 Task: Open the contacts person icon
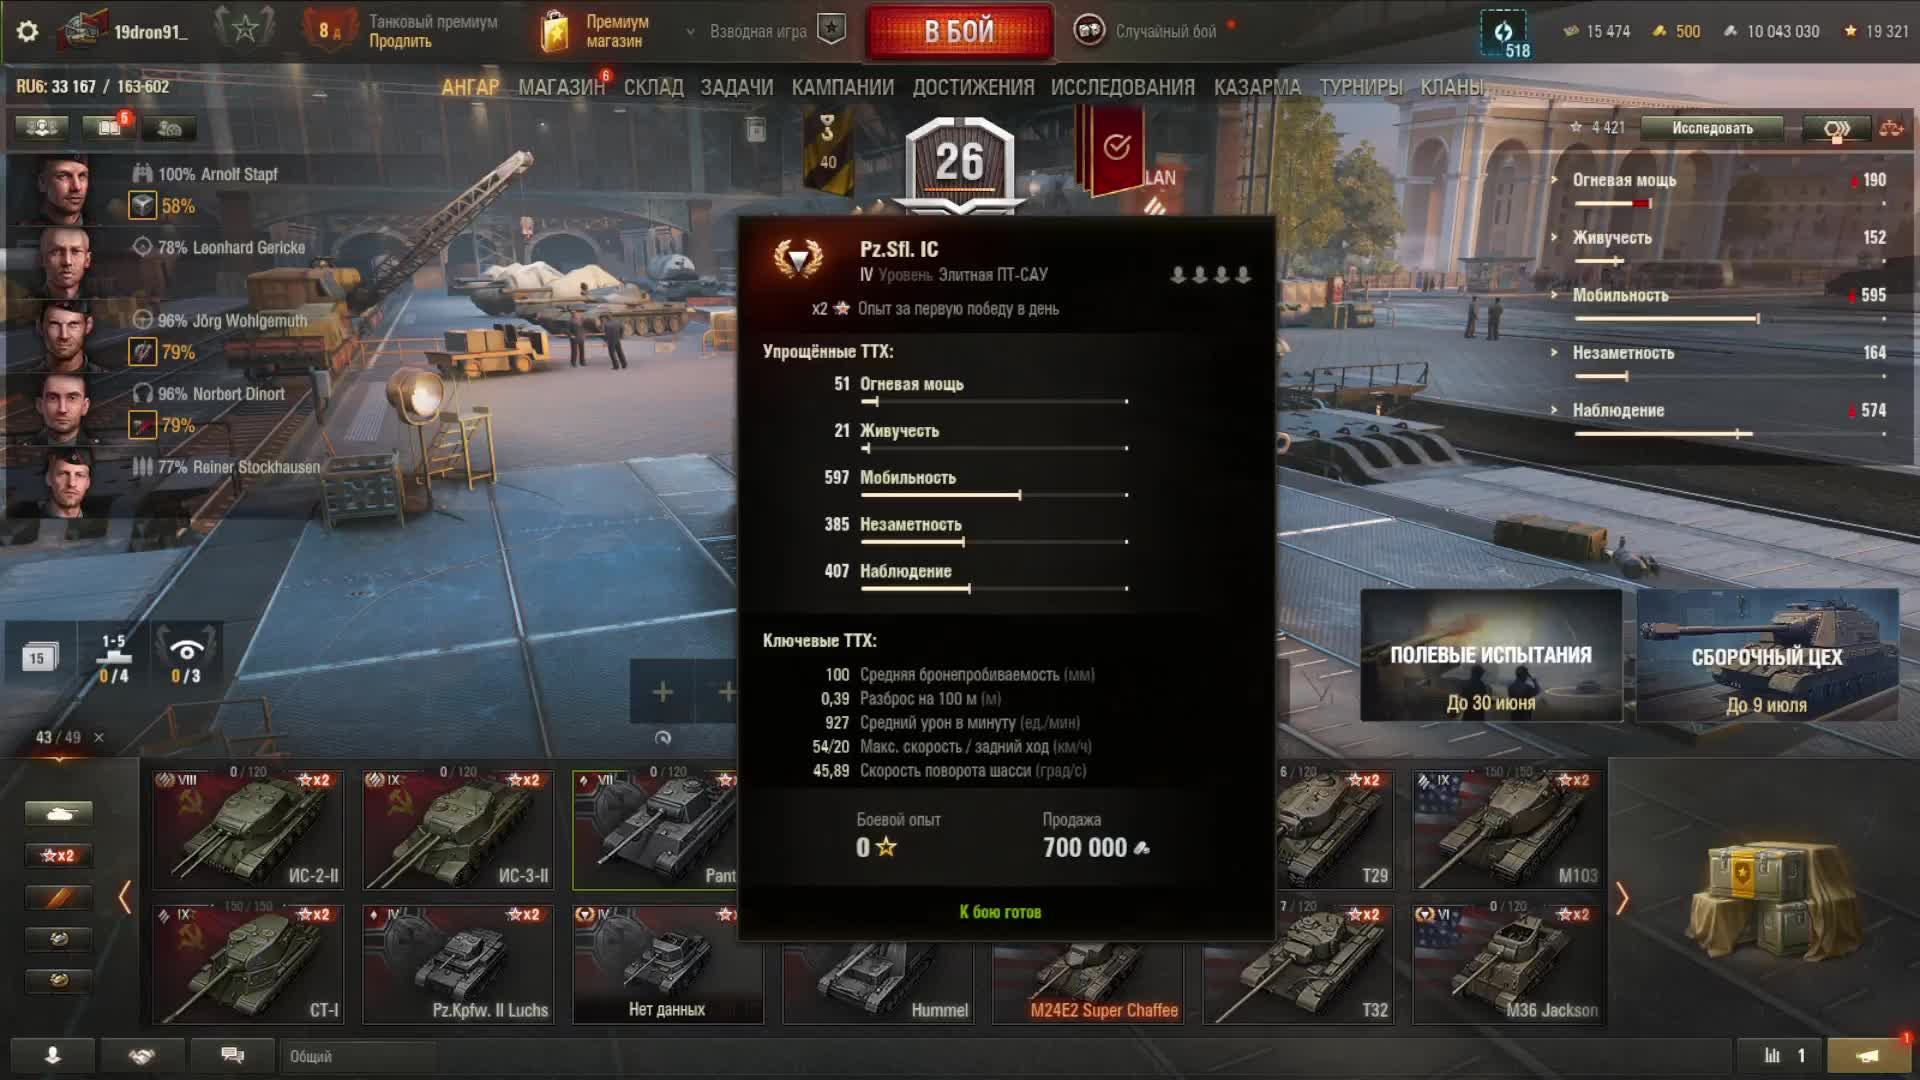pyautogui.click(x=52, y=1055)
